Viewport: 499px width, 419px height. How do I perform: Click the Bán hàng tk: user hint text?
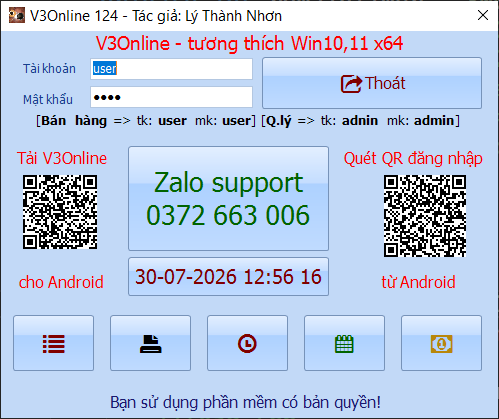[146, 121]
